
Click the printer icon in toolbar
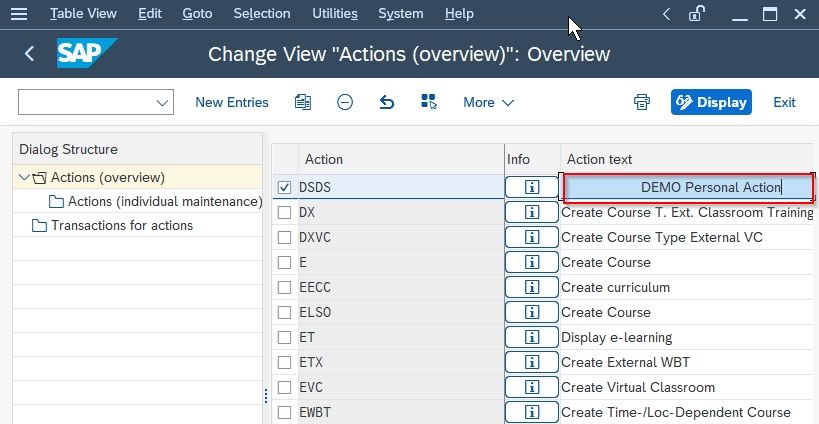tap(641, 102)
